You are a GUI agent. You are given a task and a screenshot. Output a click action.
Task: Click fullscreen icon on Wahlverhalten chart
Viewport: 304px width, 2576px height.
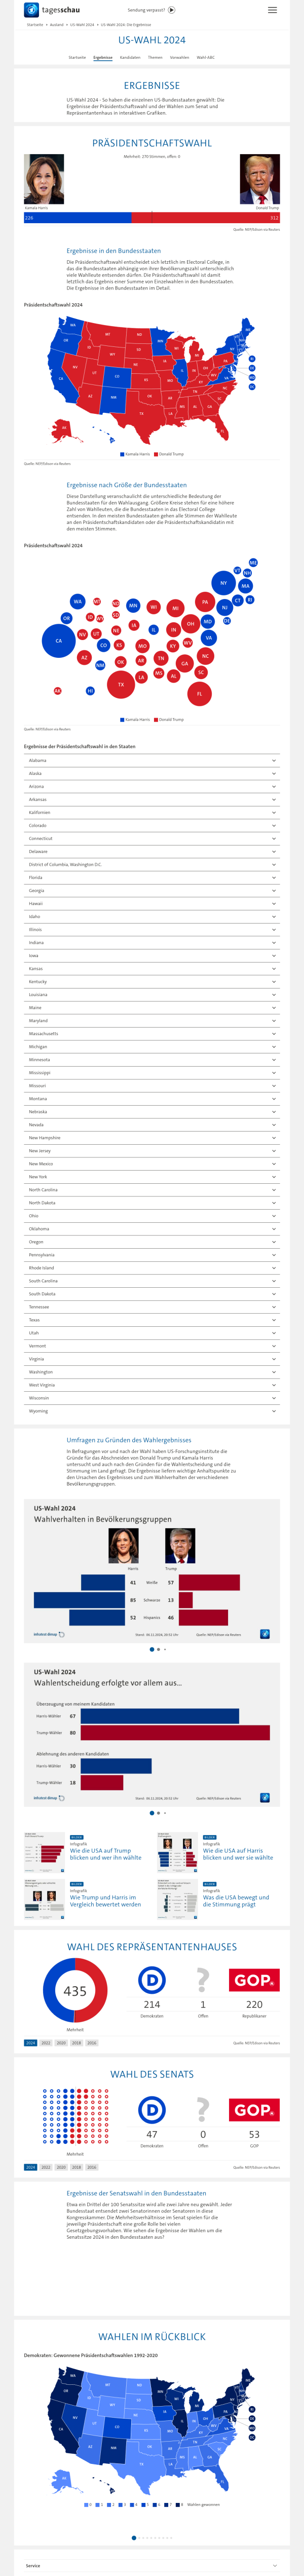[x=265, y=1634]
